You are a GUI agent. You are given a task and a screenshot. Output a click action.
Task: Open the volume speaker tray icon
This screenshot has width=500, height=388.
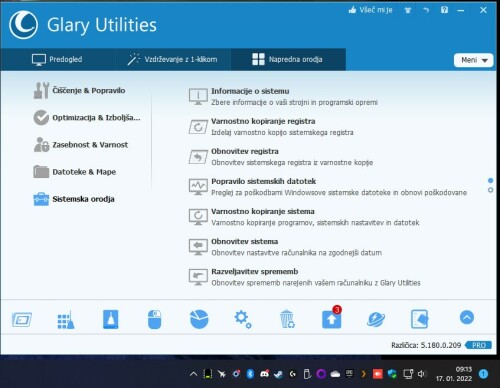(422, 374)
